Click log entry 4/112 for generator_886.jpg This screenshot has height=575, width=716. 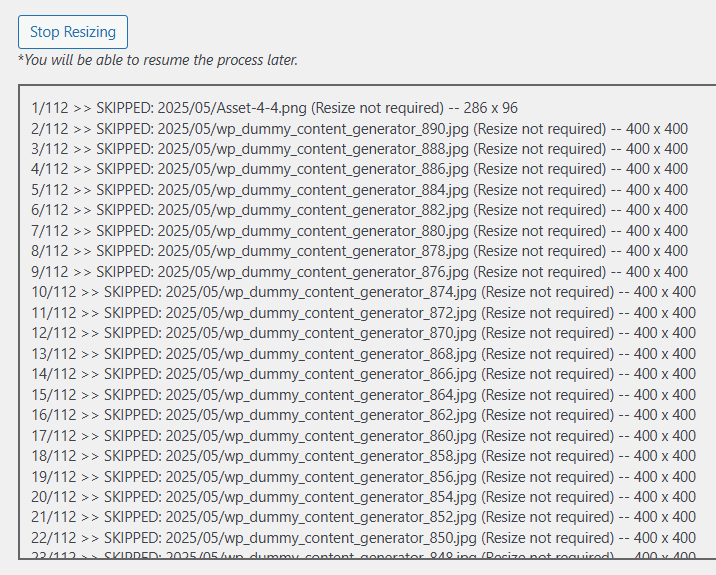358,169
